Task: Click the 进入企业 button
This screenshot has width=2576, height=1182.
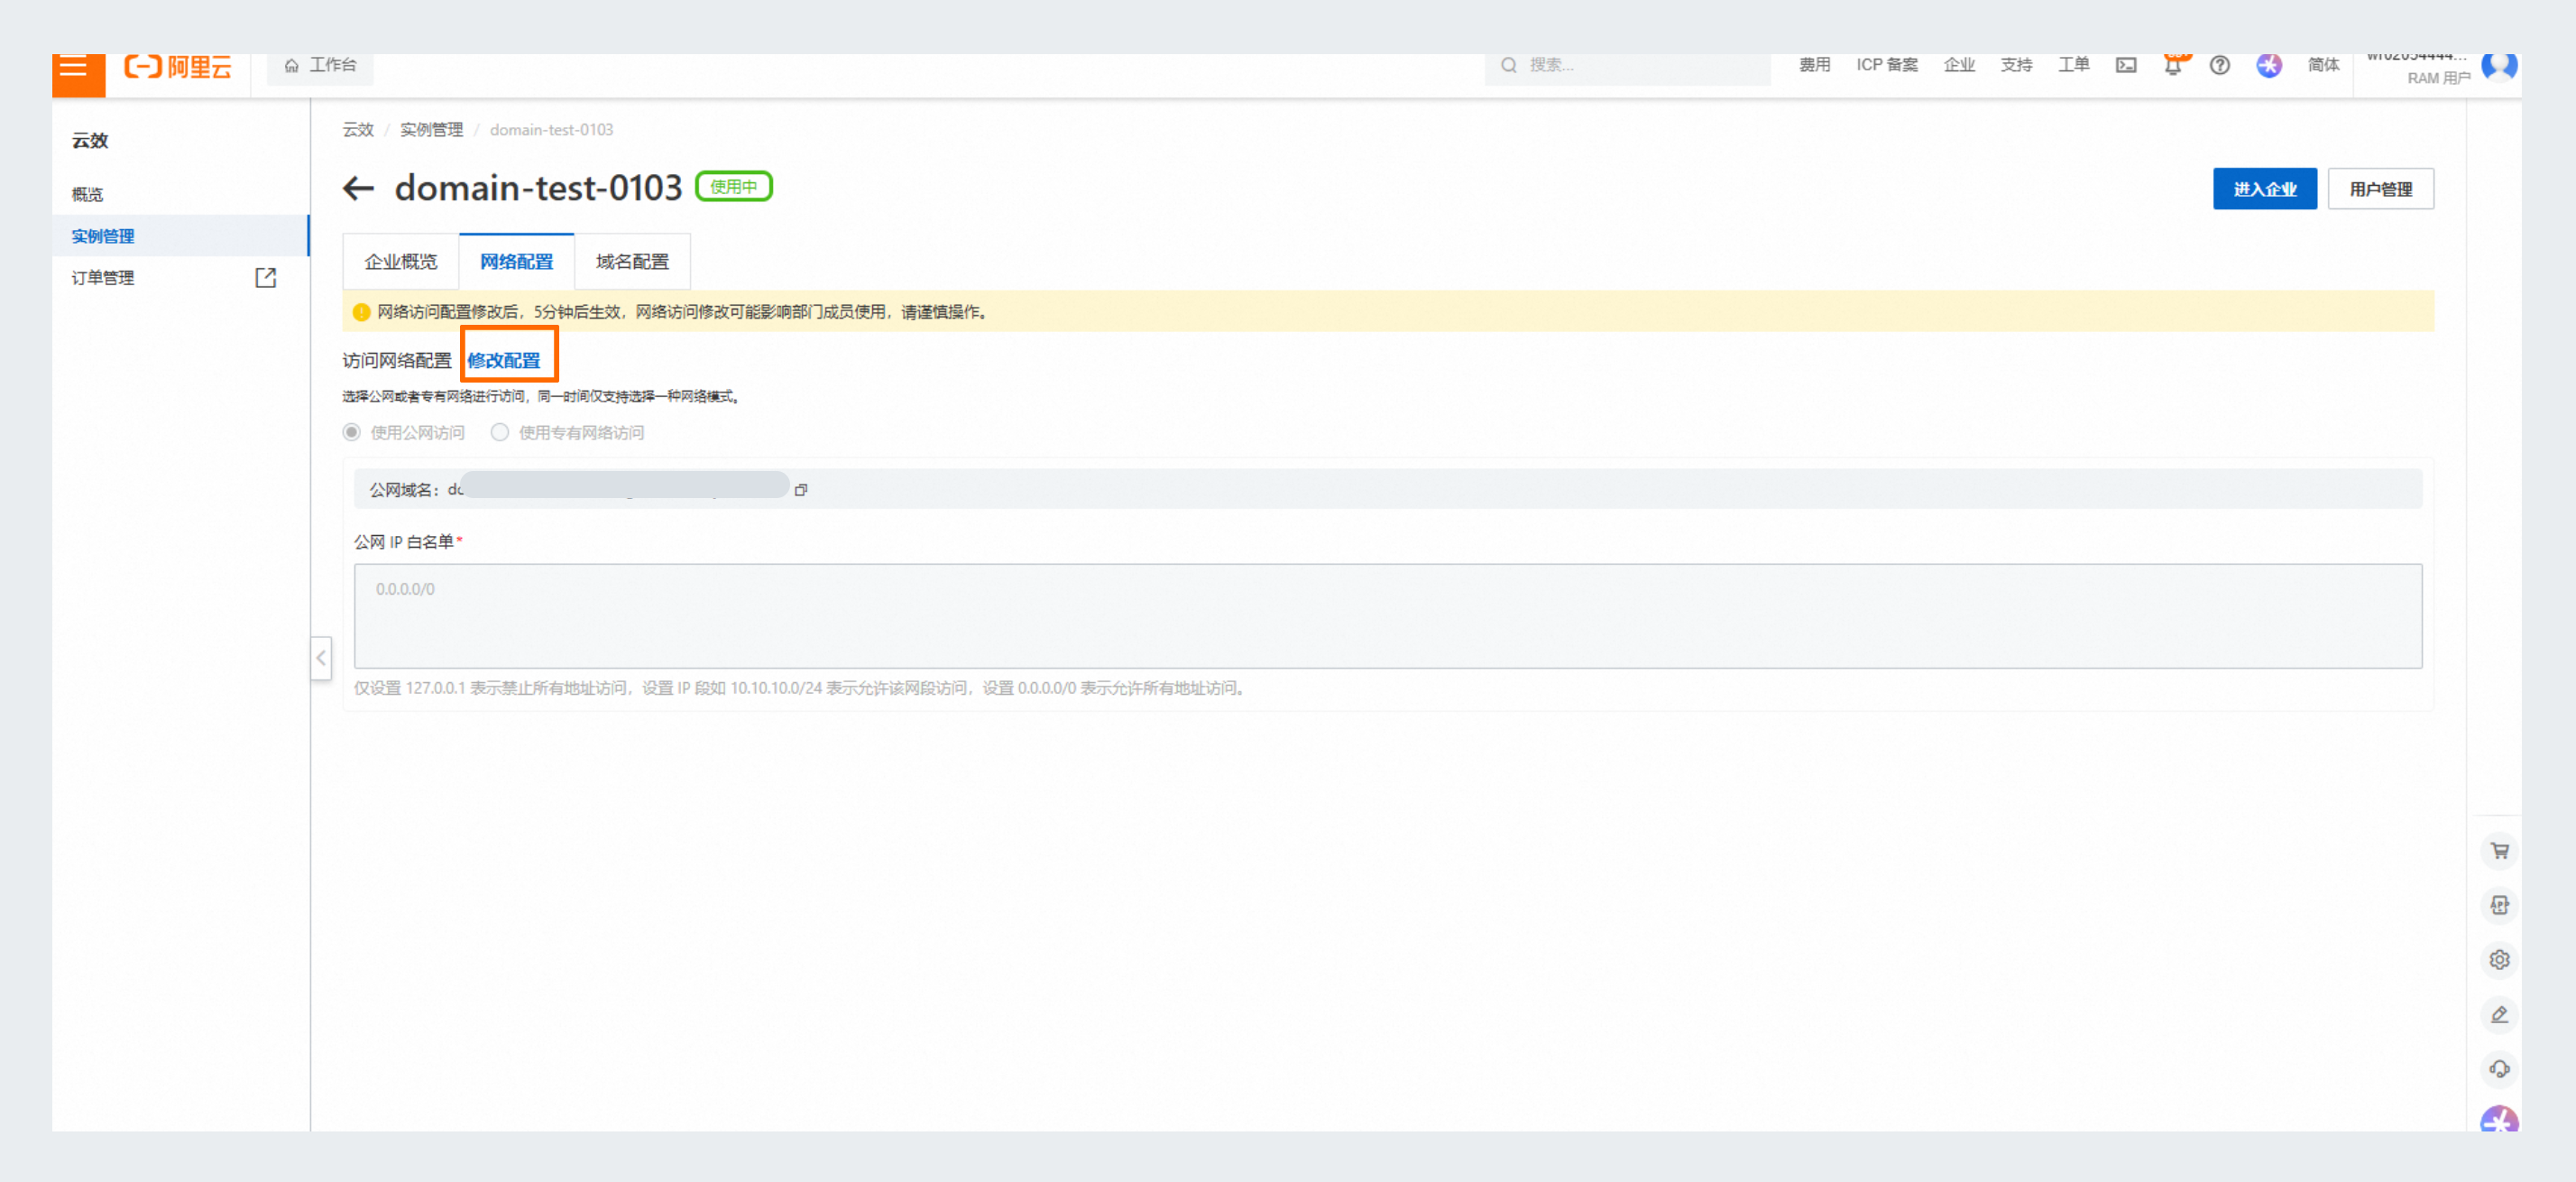Action: (x=2264, y=189)
